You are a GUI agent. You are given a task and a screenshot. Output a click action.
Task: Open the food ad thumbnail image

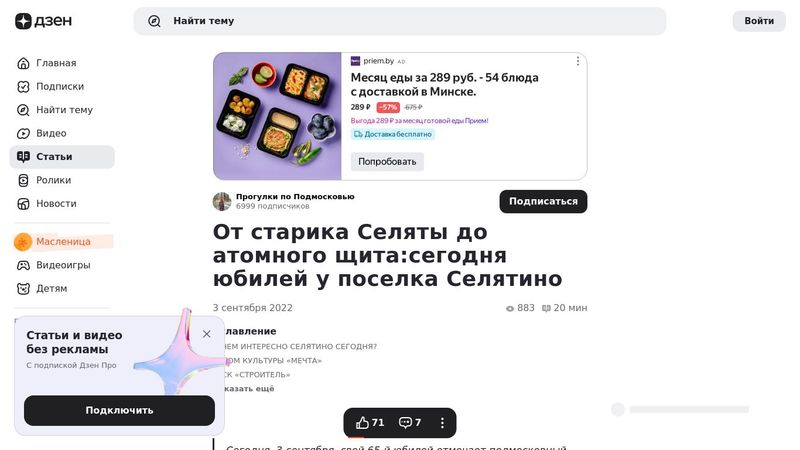(x=277, y=116)
